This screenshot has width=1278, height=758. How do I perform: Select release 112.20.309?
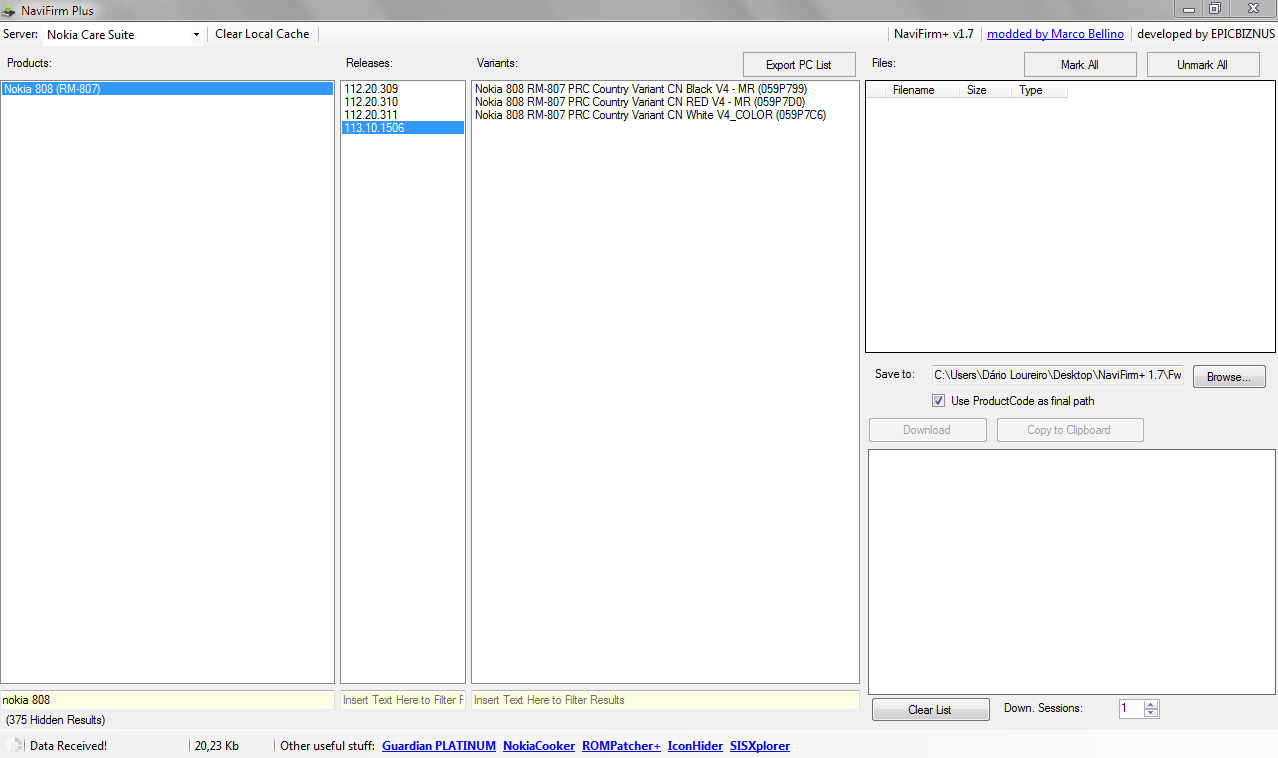pos(403,89)
